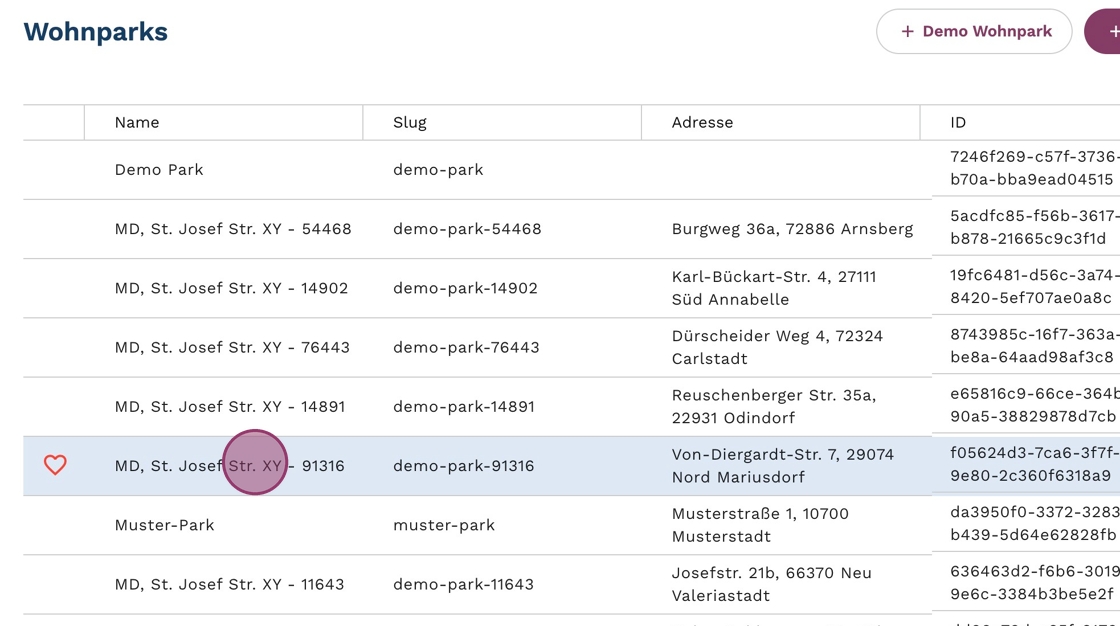The width and height of the screenshot is (1120, 626).
Task: Click the Adresse column header
Action: (x=702, y=122)
